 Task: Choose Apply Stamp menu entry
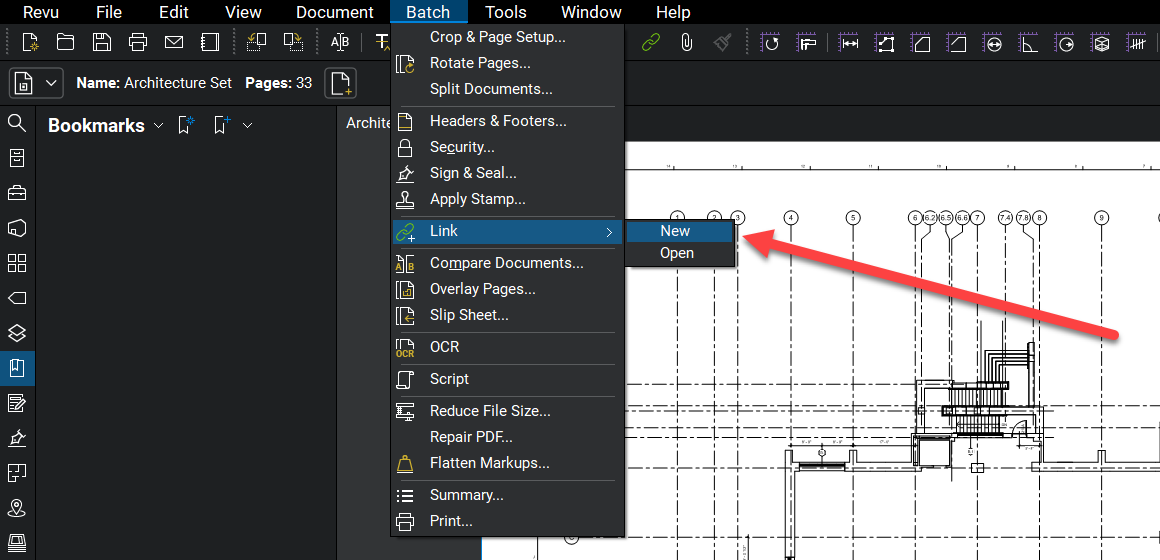click(508, 199)
